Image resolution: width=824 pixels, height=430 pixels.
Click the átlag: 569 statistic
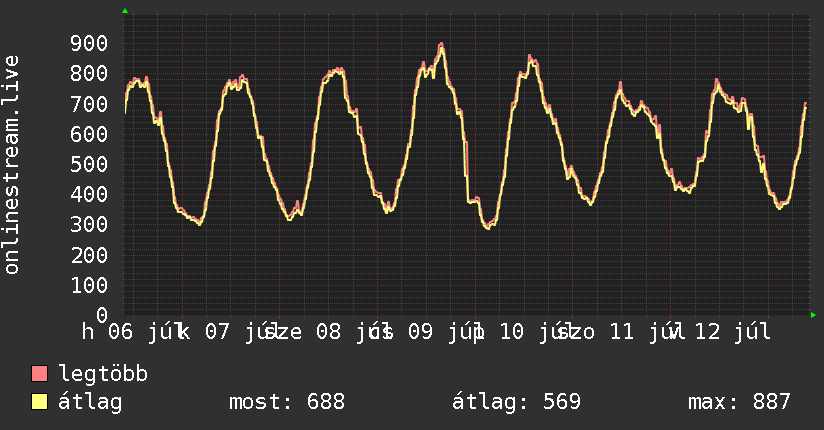517,402
